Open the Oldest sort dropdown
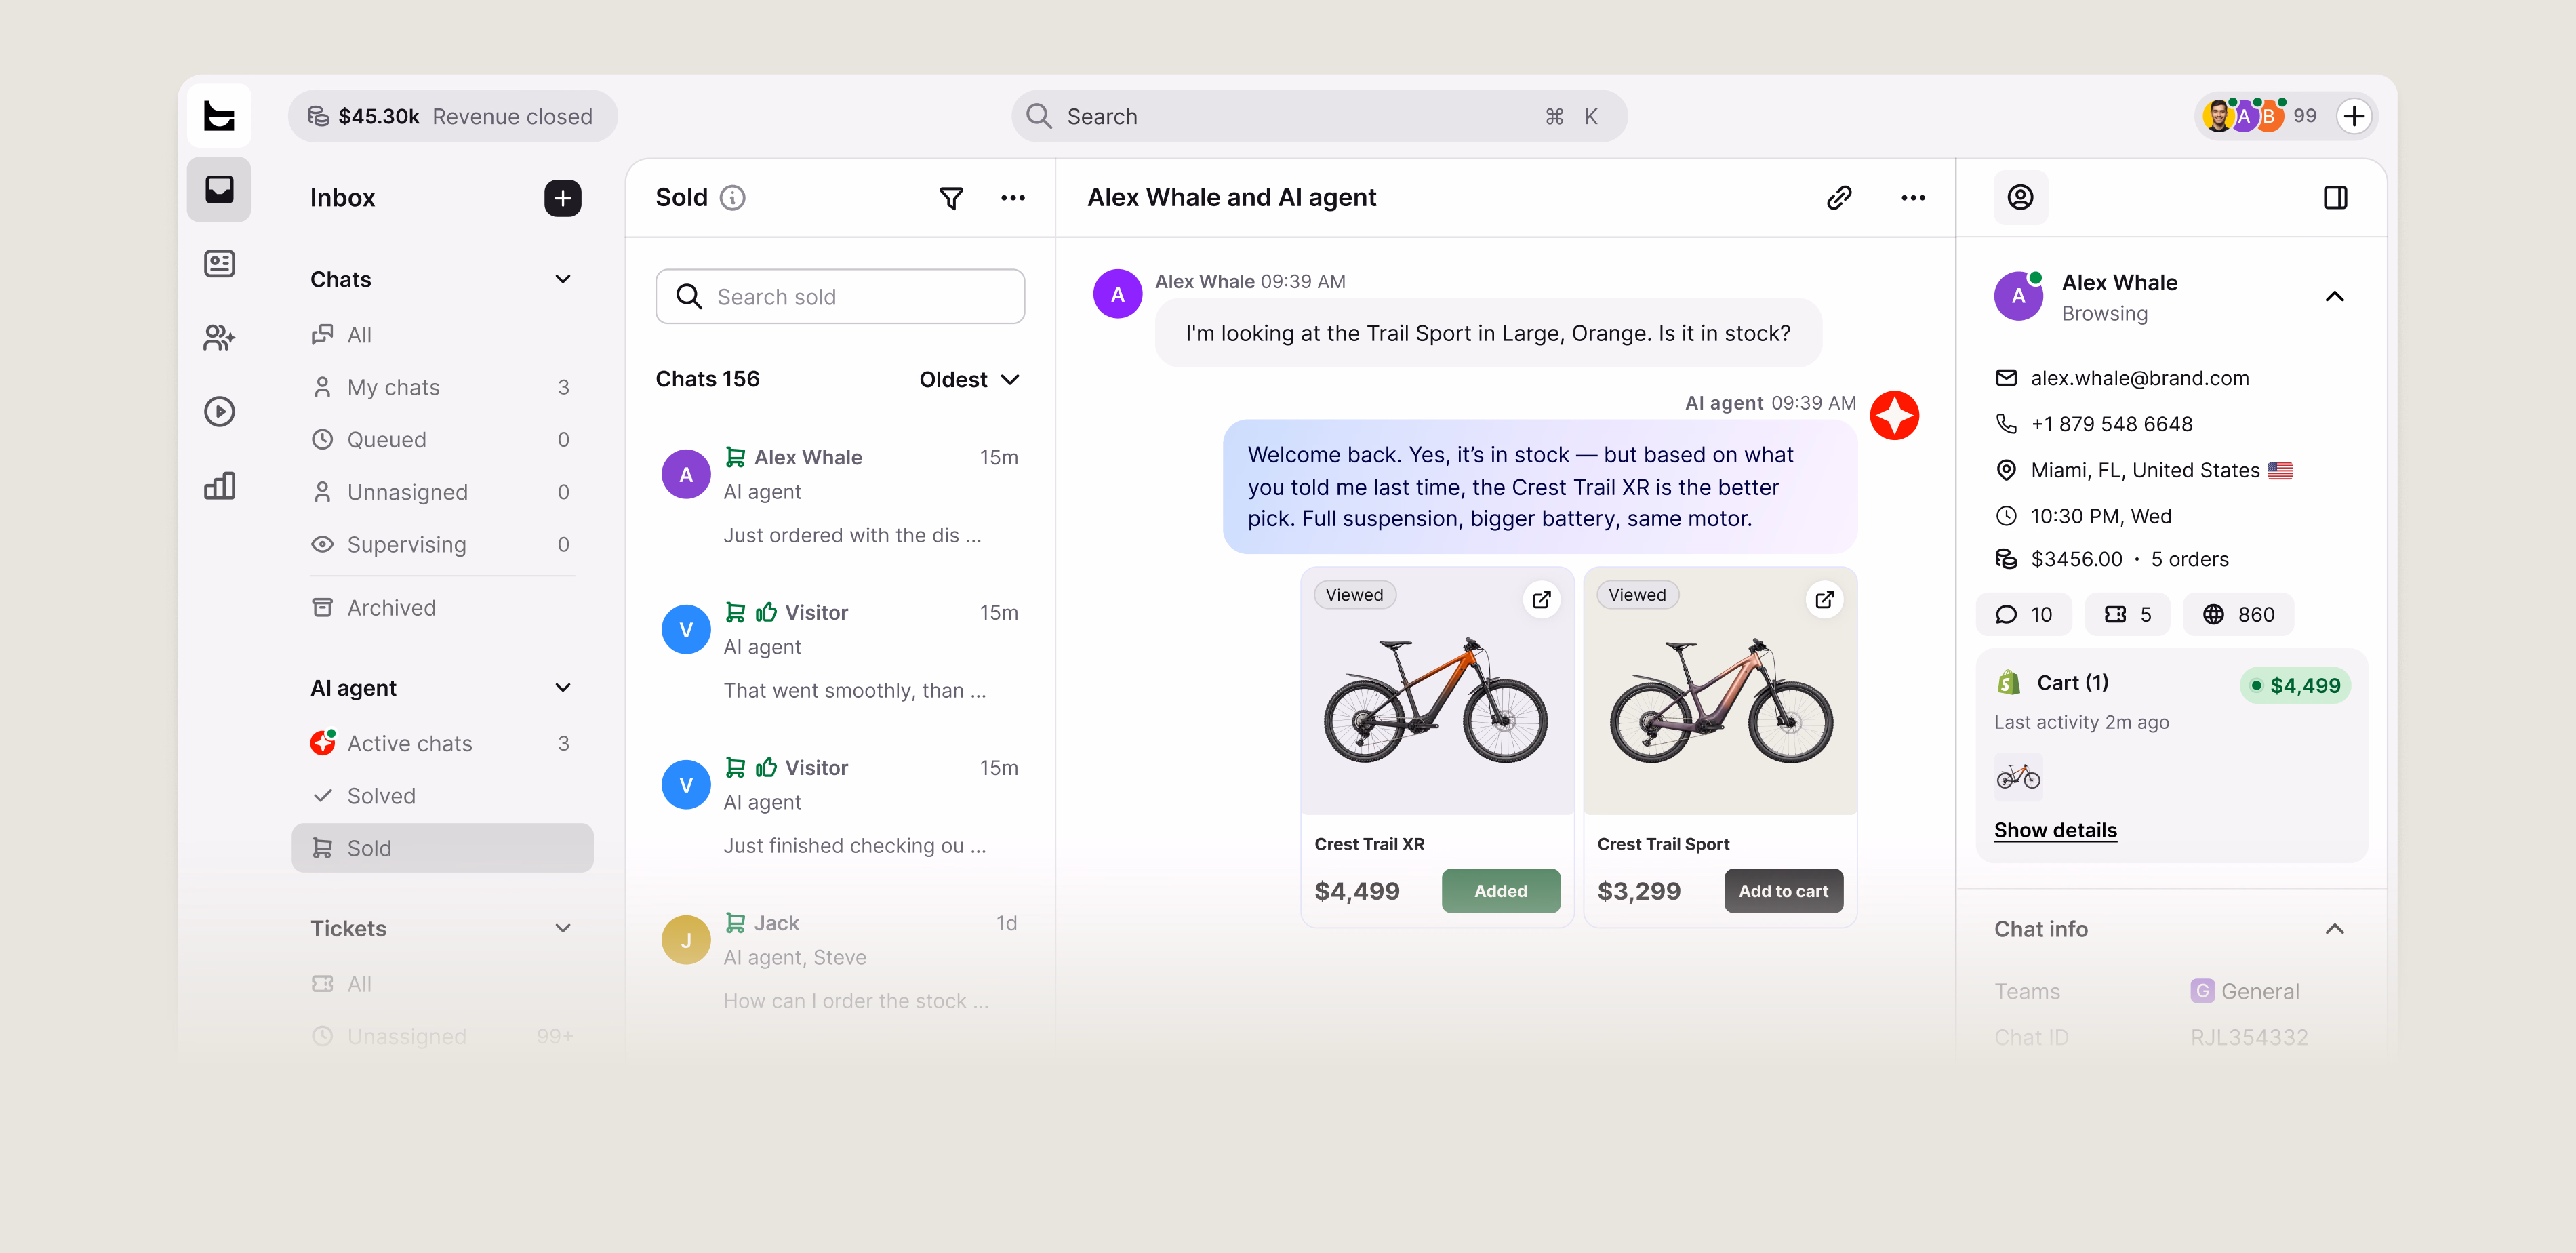Viewport: 2576px width, 1253px height. click(x=969, y=380)
